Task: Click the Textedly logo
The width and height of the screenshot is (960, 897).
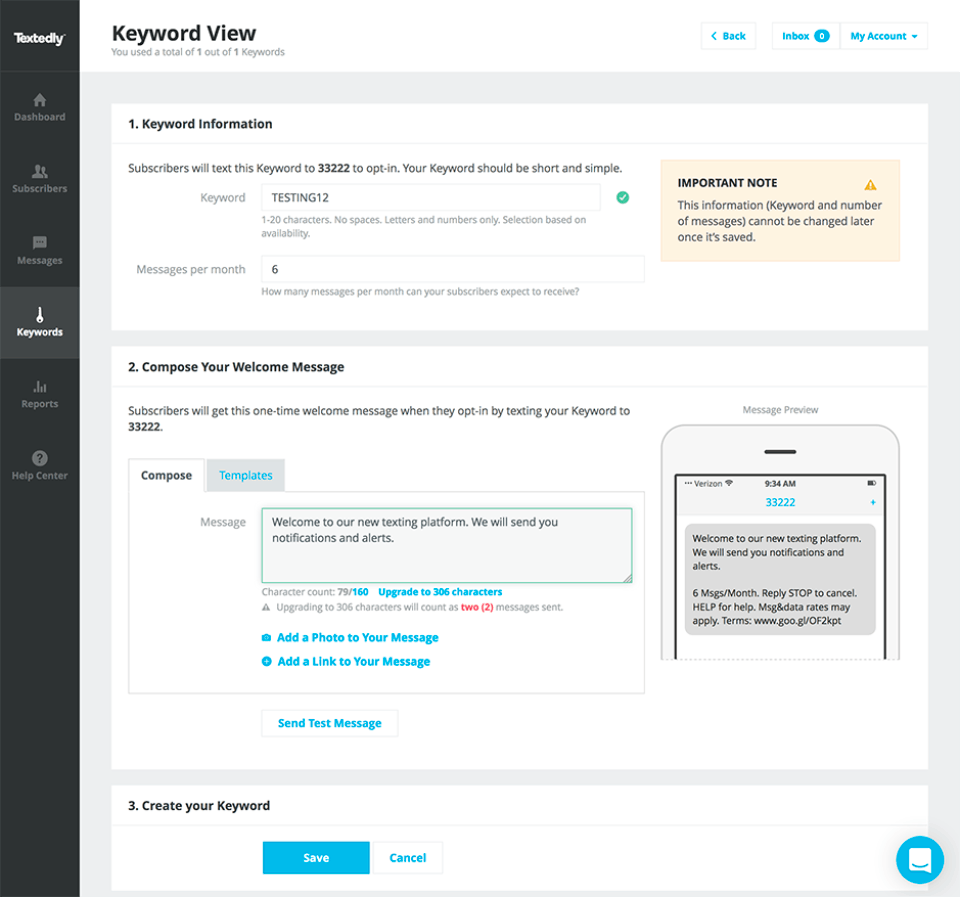Action: tap(40, 38)
